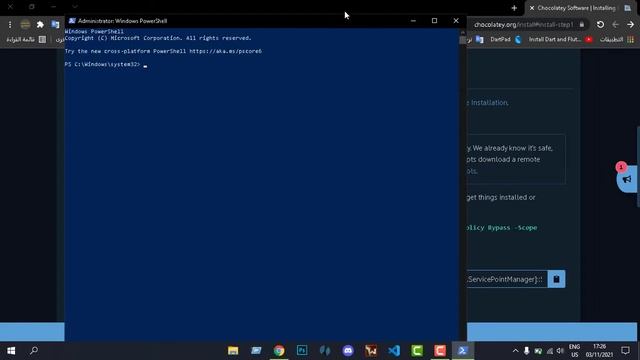Switch ENG US input language

point(574,351)
